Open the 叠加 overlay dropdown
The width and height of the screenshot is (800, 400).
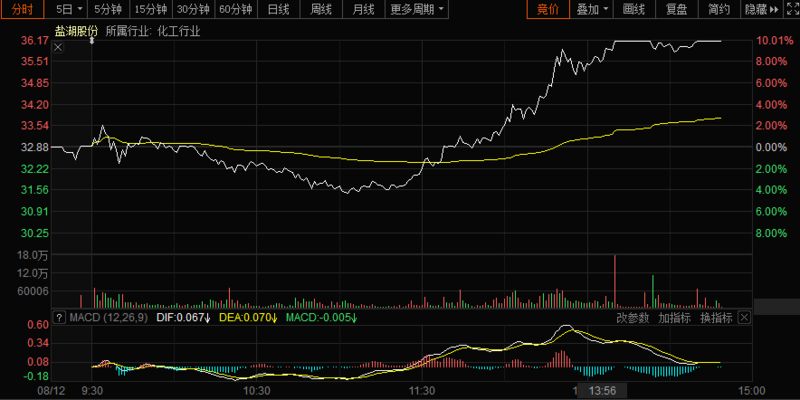click(591, 10)
